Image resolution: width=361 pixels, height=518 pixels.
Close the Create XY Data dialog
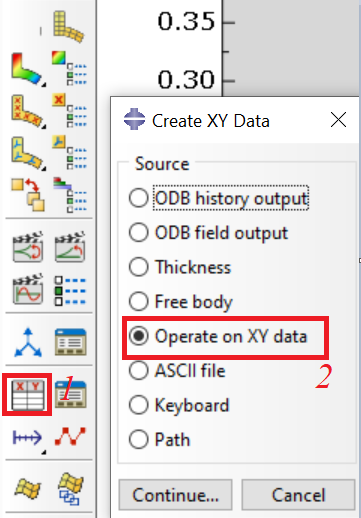tap(338, 120)
